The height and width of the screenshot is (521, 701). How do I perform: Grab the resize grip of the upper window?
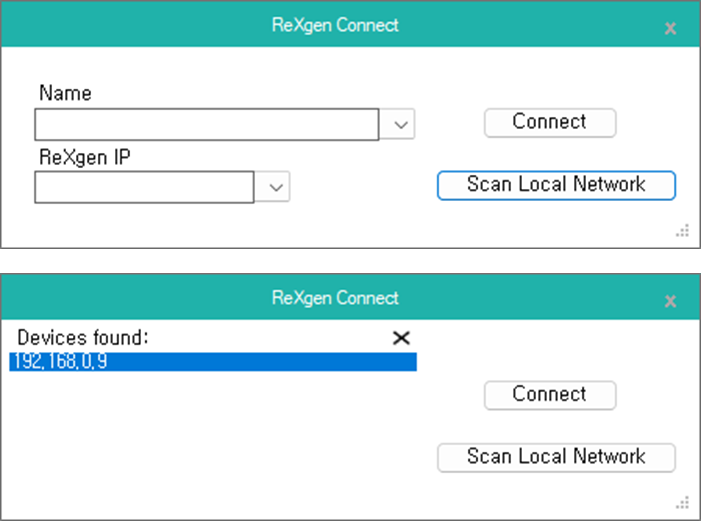(x=682, y=231)
